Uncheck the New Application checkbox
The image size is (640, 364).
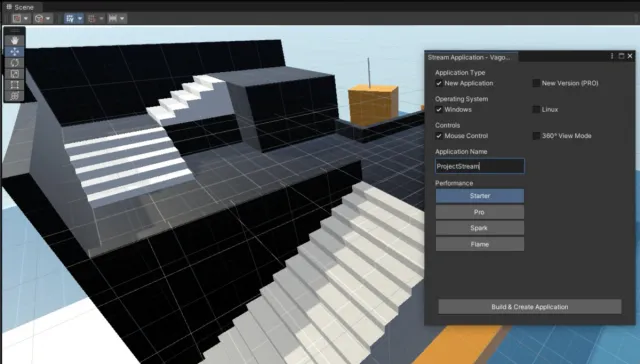tap(439, 83)
